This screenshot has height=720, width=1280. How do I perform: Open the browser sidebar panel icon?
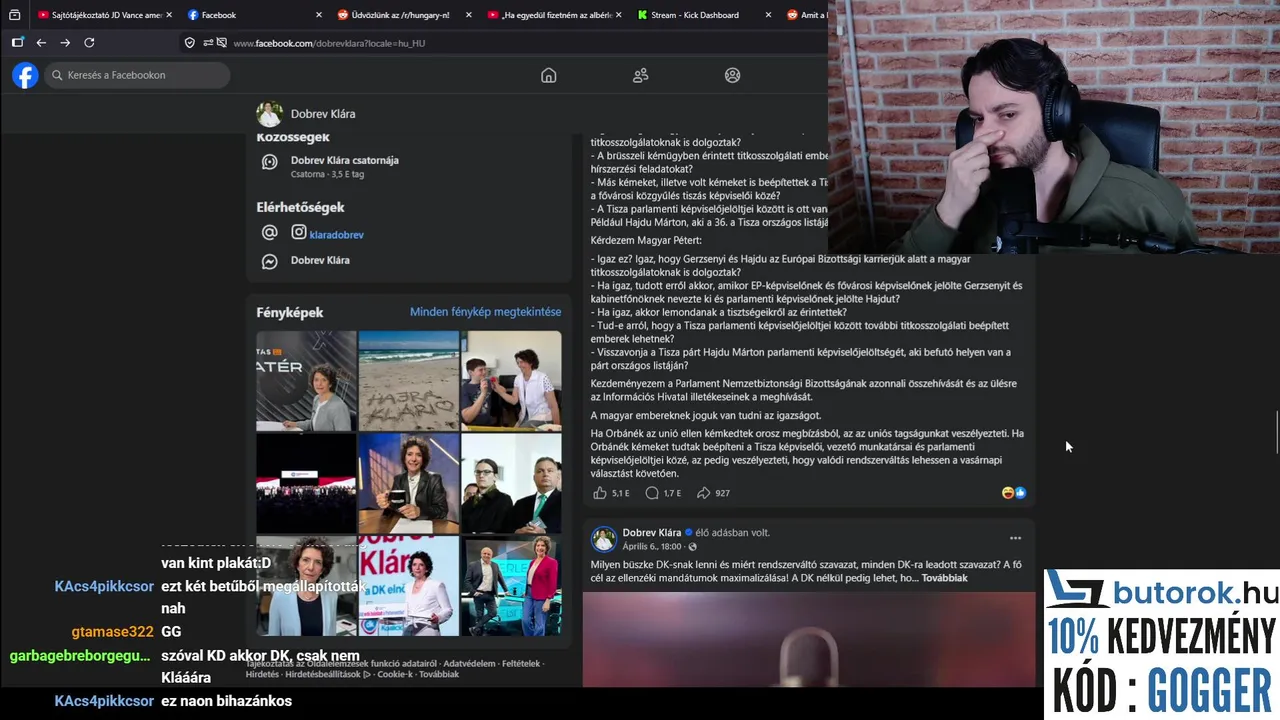(x=17, y=43)
